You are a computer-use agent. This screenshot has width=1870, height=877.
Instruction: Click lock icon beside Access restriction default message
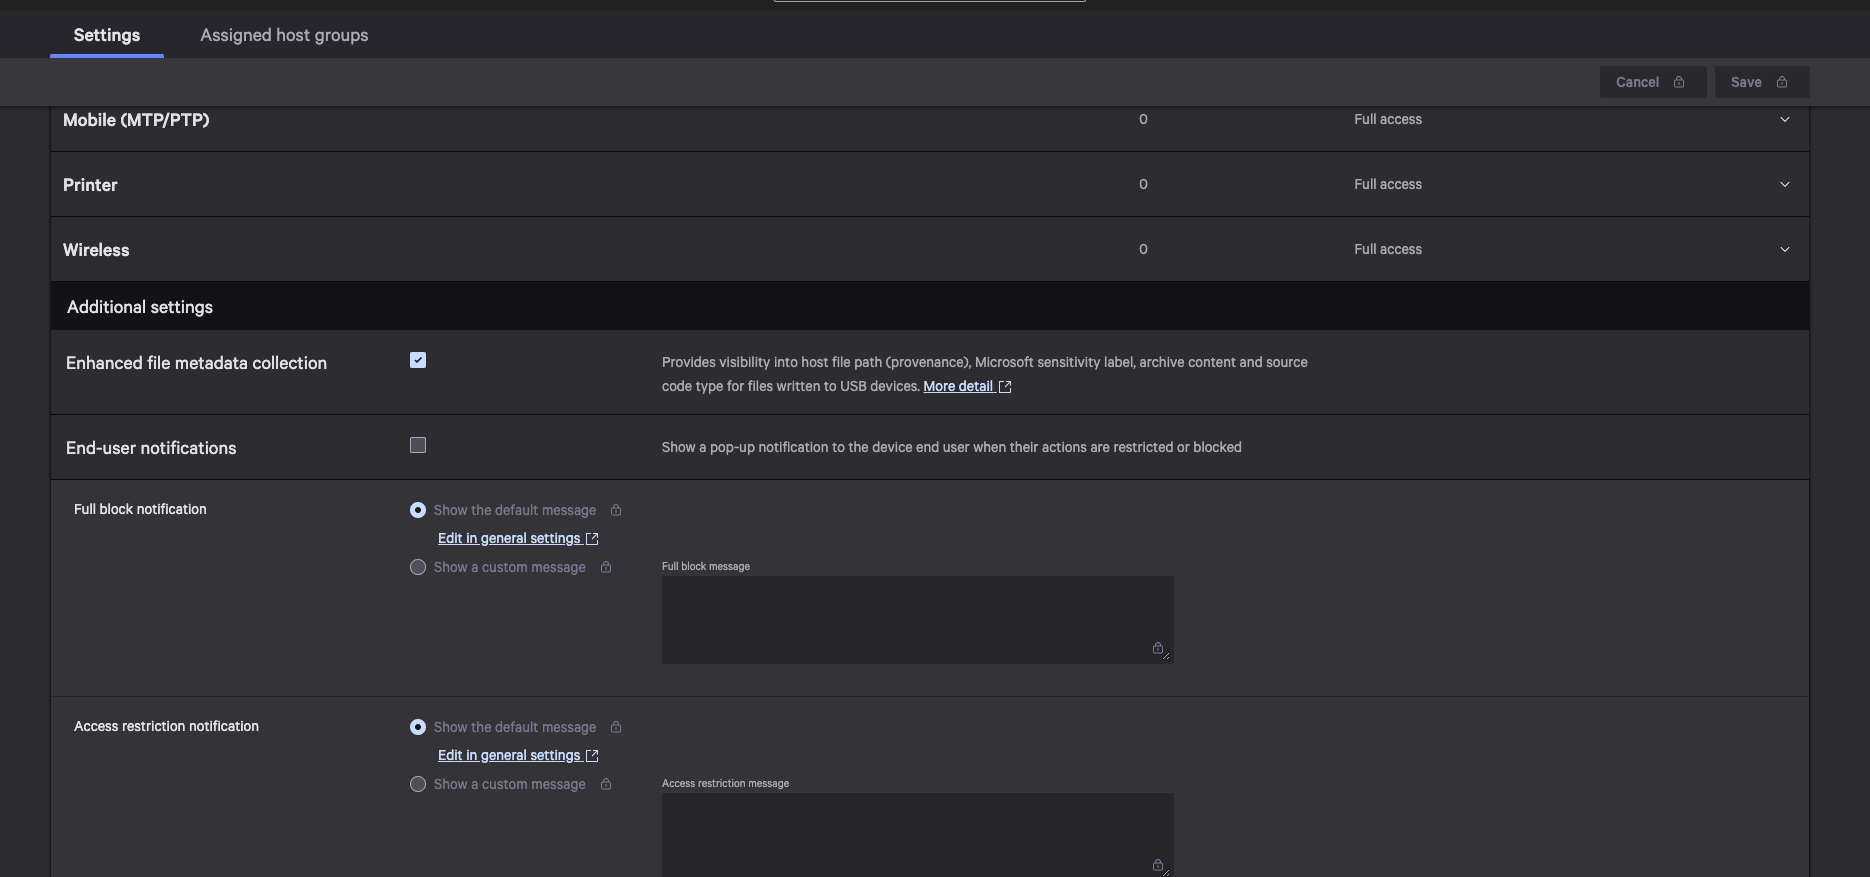pos(616,727)
